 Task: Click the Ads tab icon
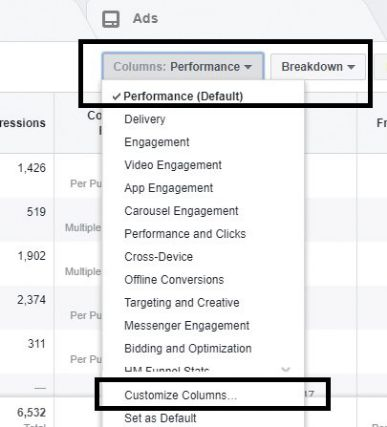coord(111,19)
